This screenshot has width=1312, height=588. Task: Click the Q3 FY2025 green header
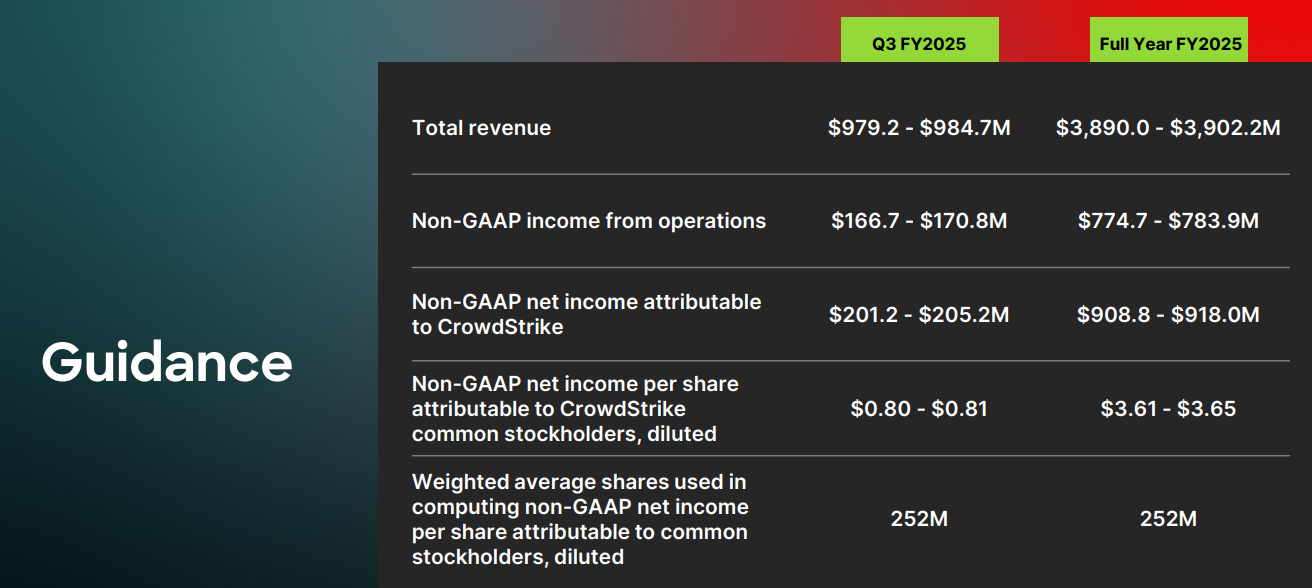click(x=919, y=43)
